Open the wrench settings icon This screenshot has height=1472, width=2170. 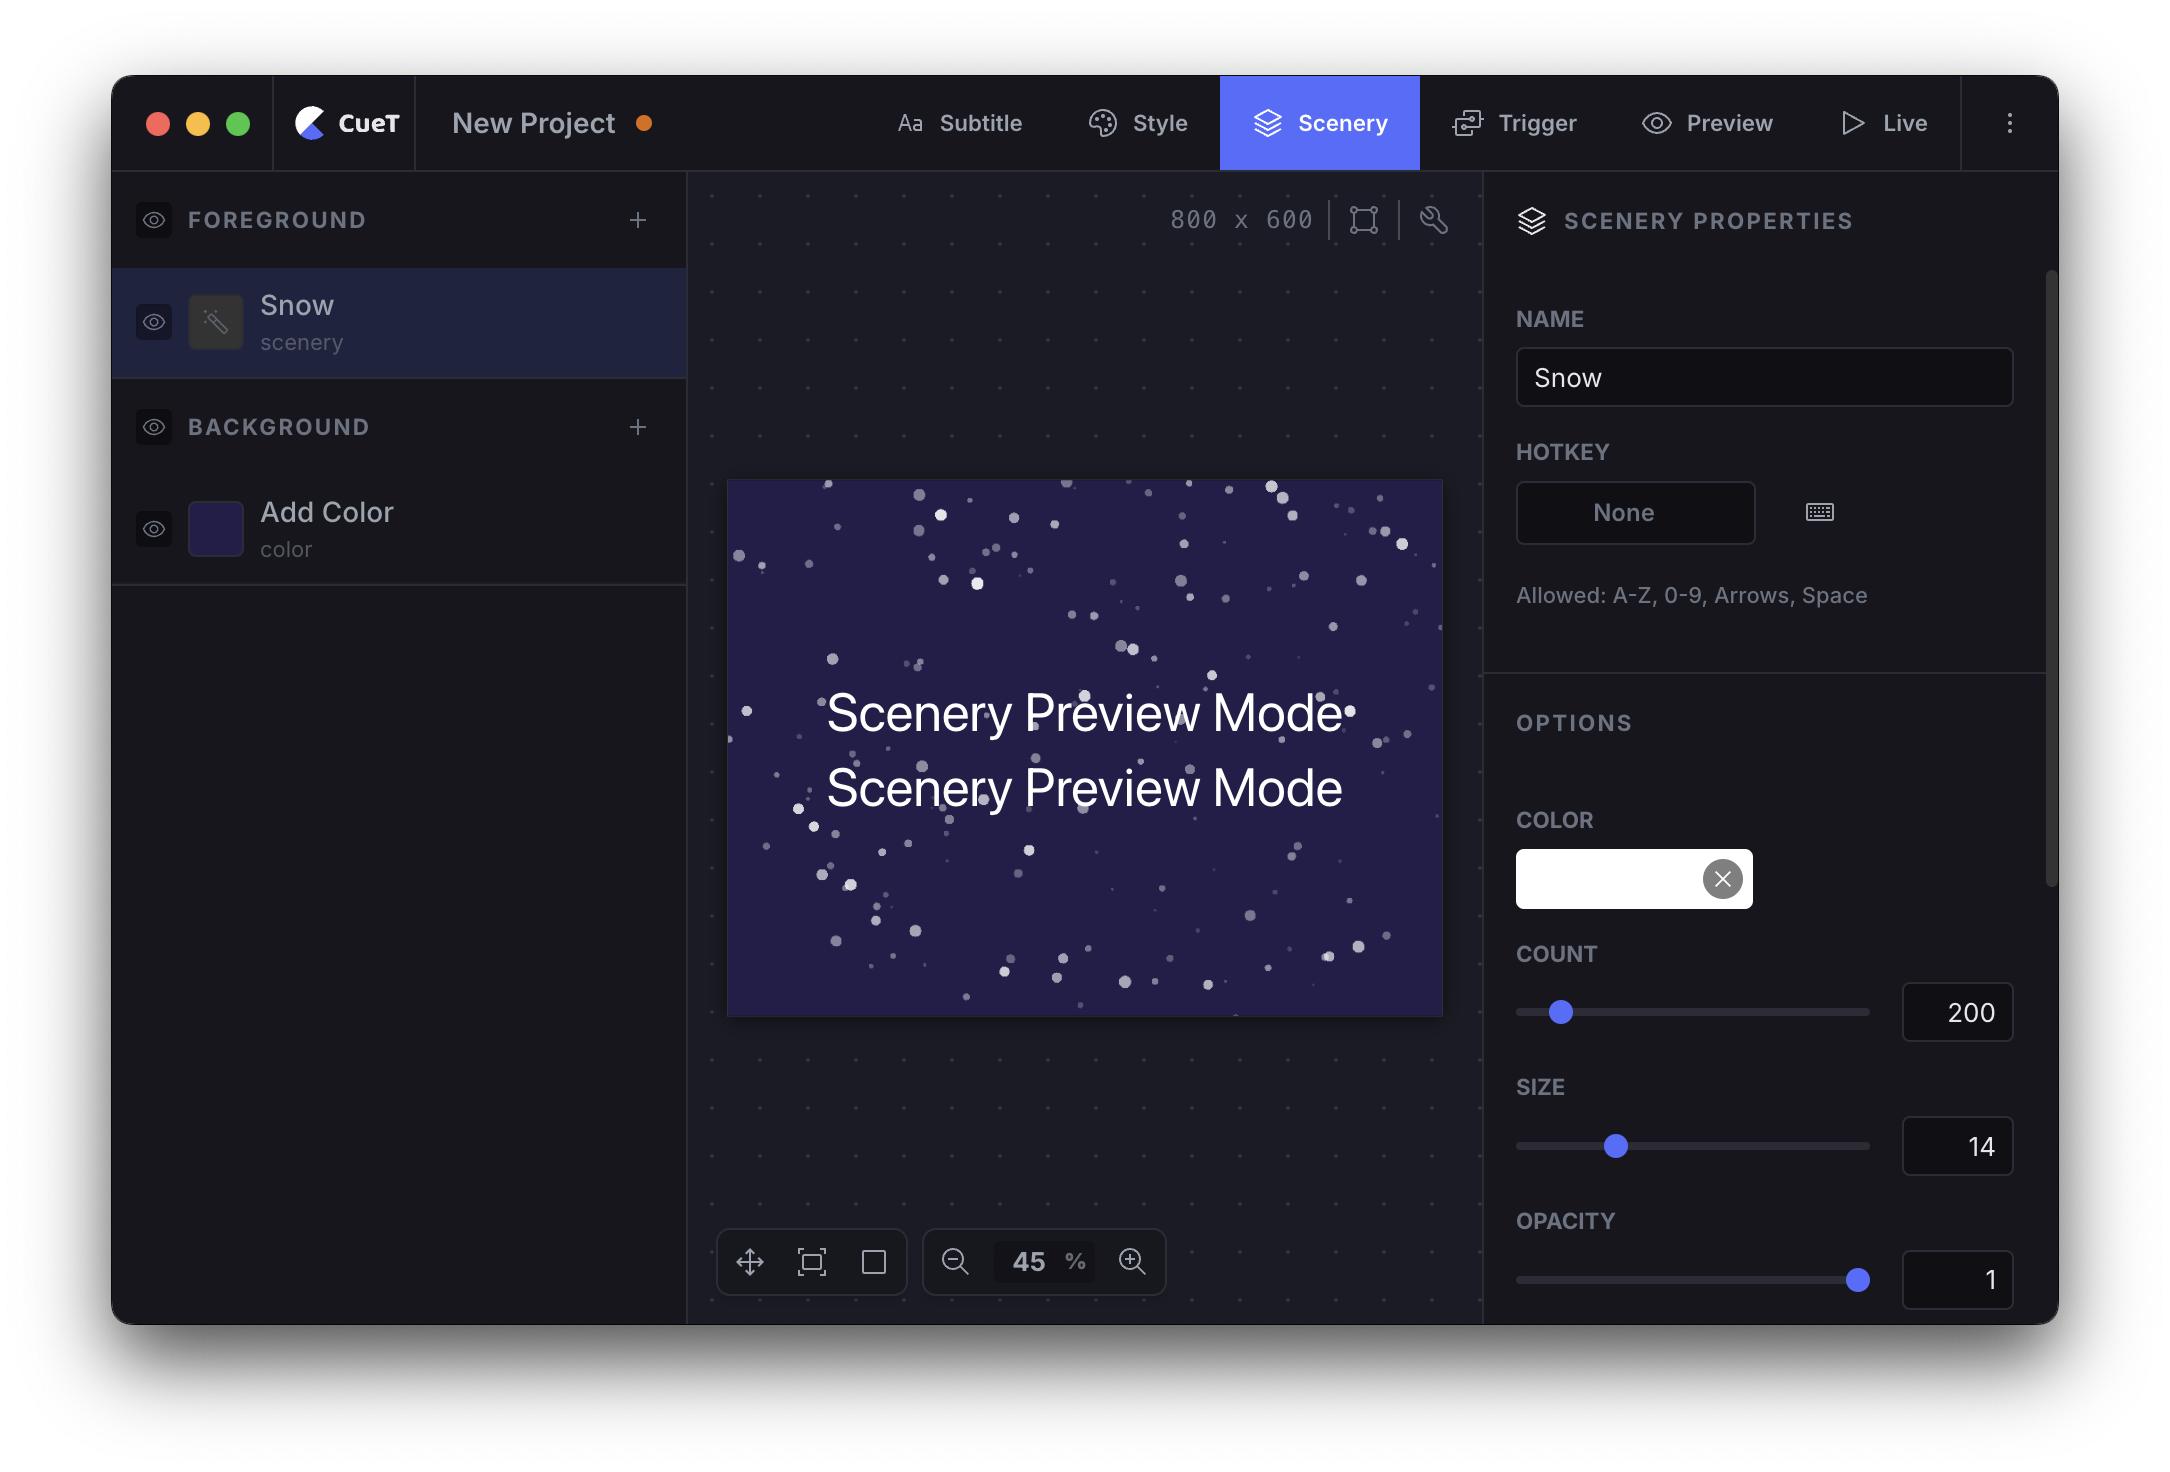tap(1434, 220)
